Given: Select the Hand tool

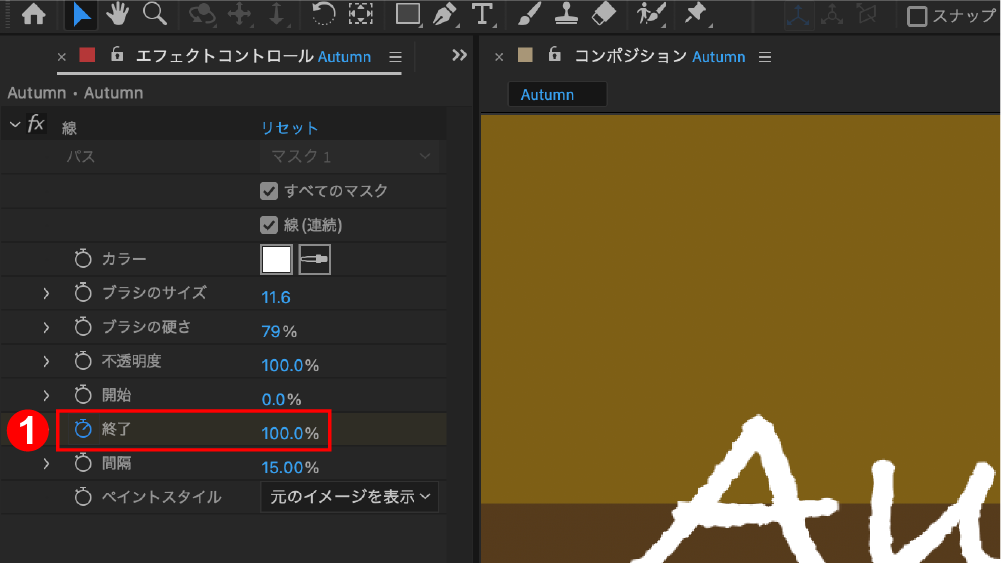Looking at the screenshot, I should (x=117, y=14).
